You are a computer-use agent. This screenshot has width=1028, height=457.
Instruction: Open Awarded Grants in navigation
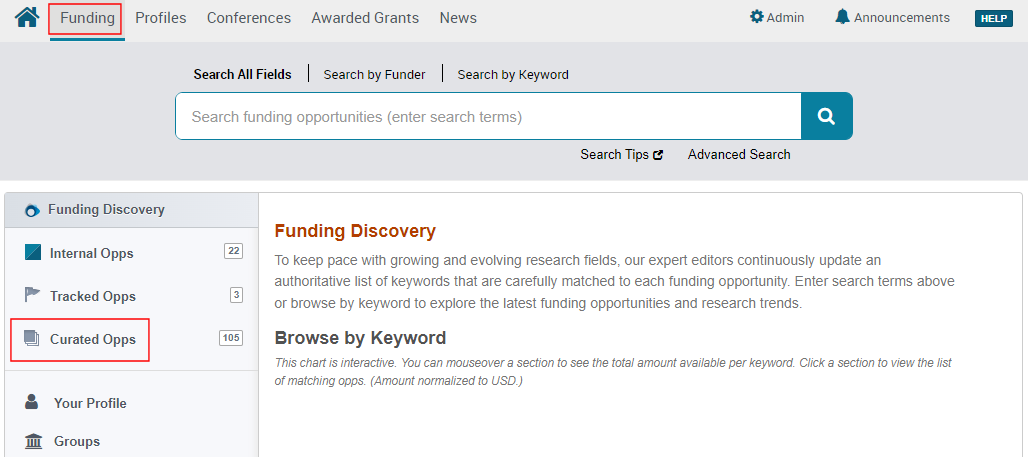365,18
